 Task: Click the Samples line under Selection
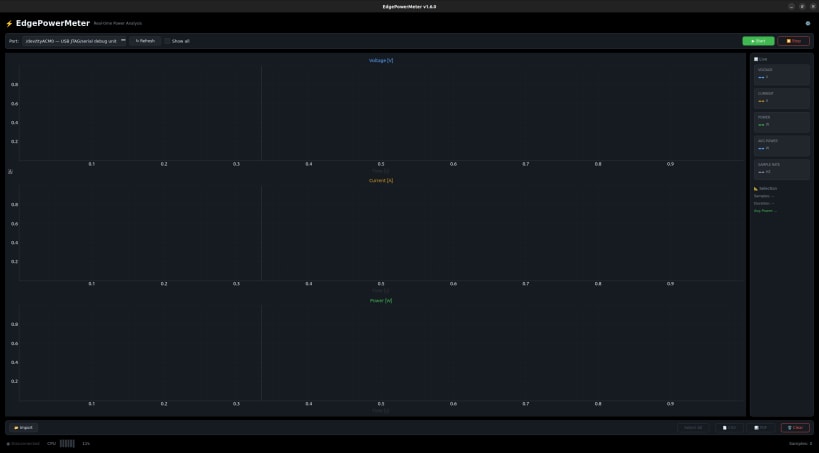(764, 196)
